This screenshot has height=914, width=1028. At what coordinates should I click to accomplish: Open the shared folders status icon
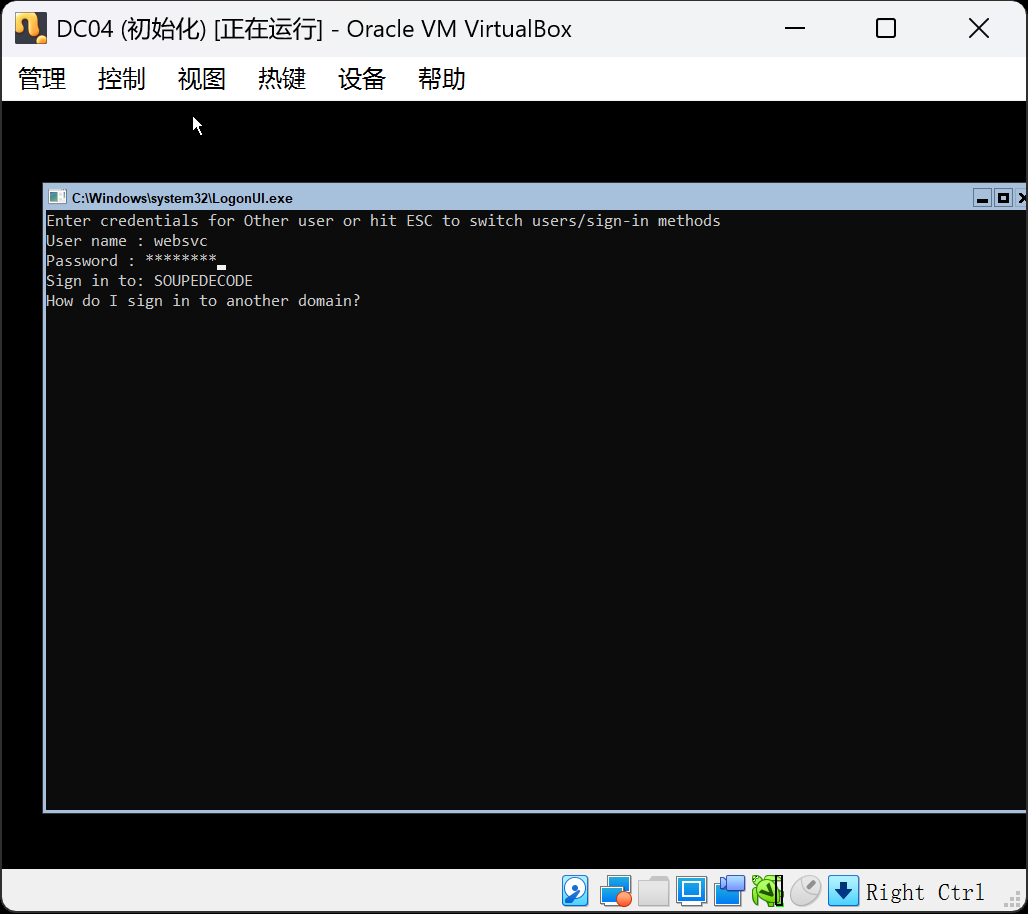coord(653,890)
